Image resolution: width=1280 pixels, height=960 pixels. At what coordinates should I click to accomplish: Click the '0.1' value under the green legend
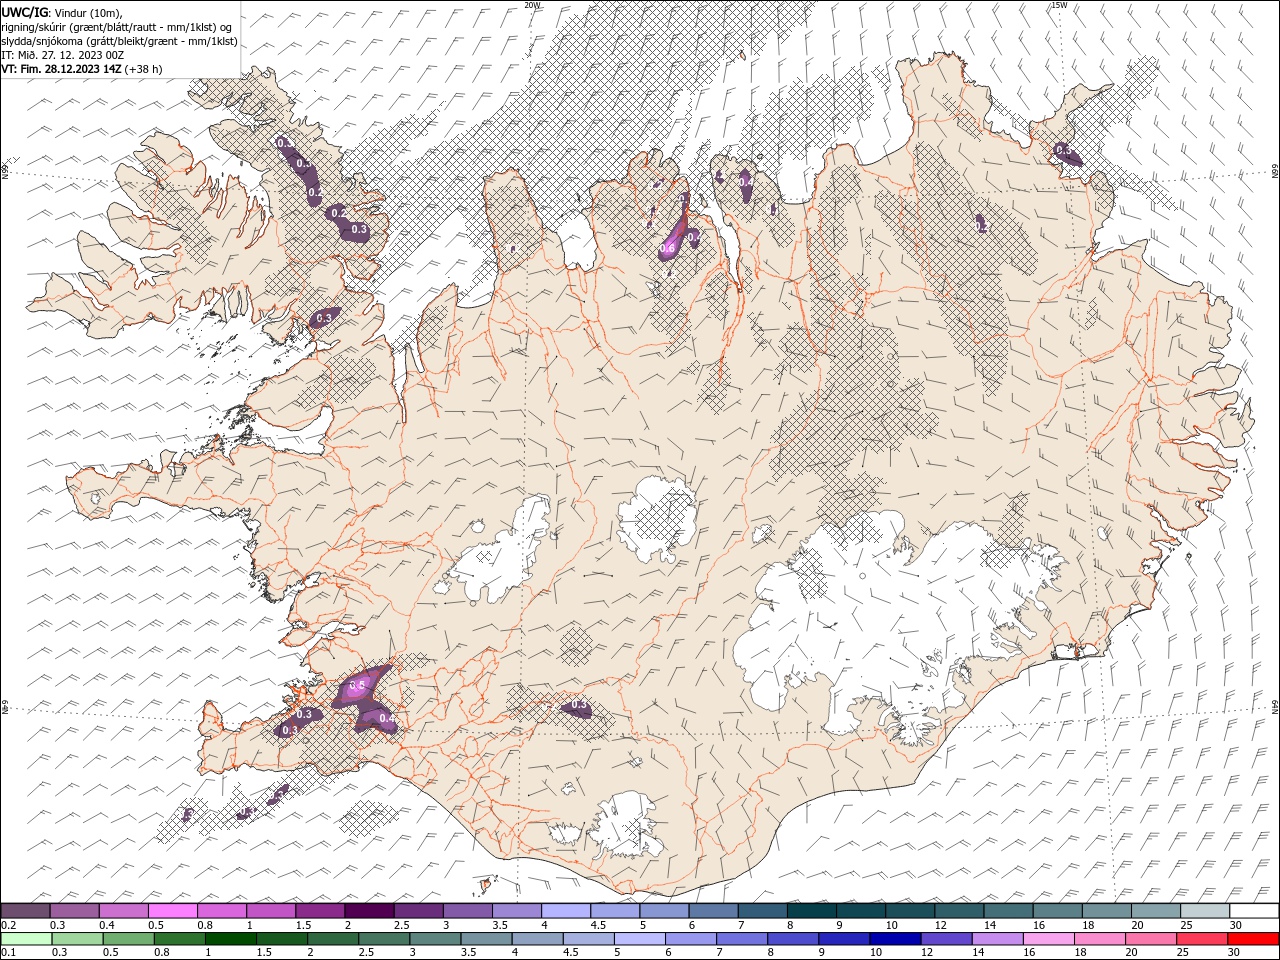pos(8,953)
